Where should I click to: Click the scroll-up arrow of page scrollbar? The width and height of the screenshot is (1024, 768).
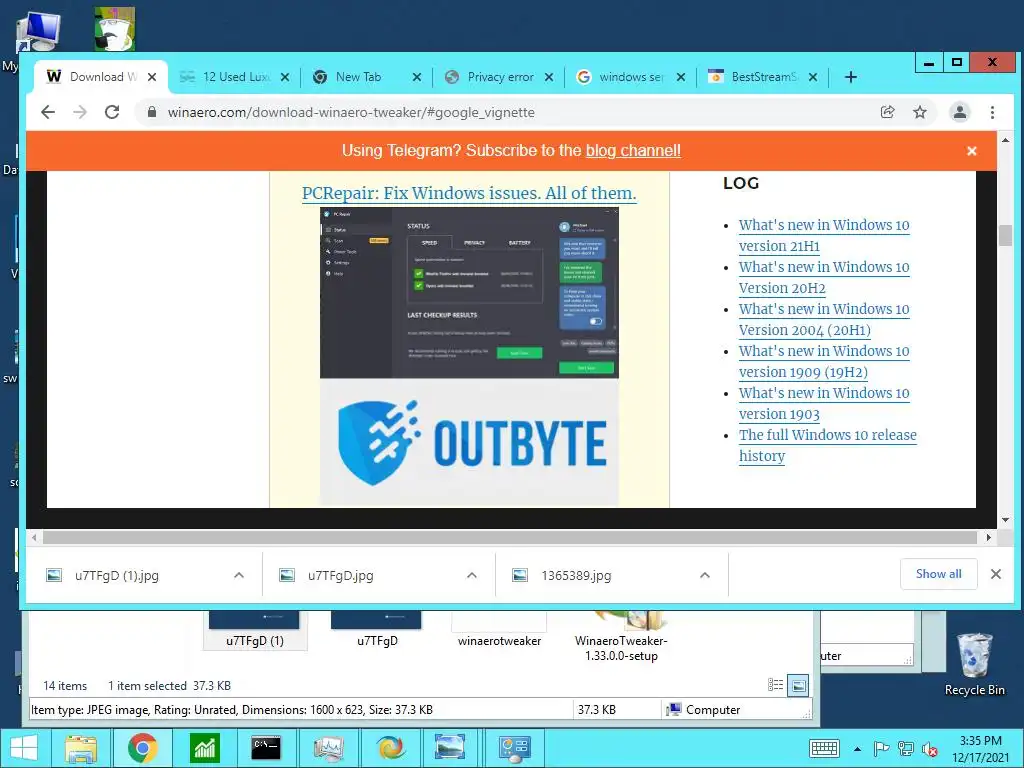click(1005, 140)
